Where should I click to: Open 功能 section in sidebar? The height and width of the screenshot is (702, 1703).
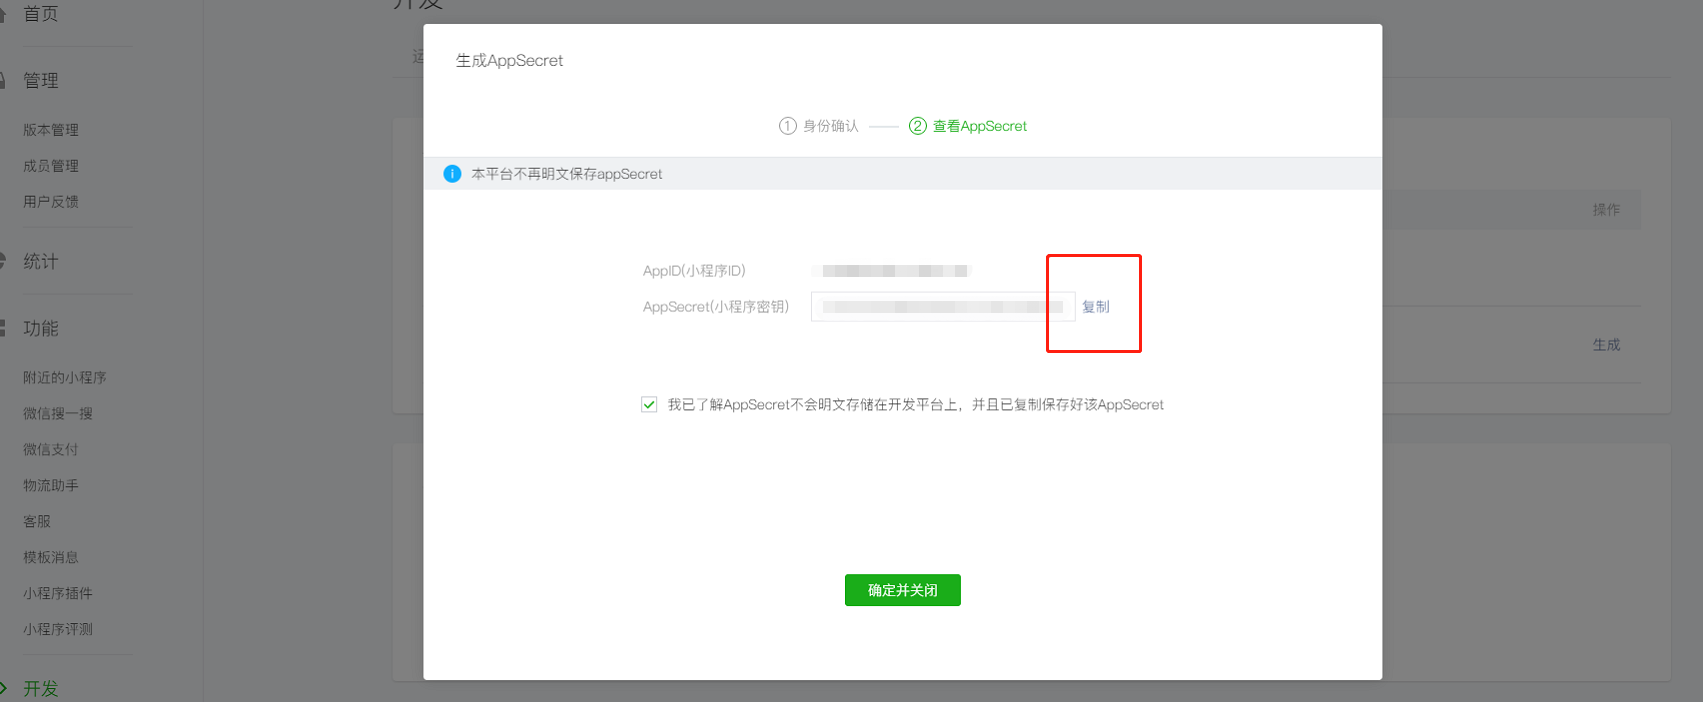tap(41, 329)
